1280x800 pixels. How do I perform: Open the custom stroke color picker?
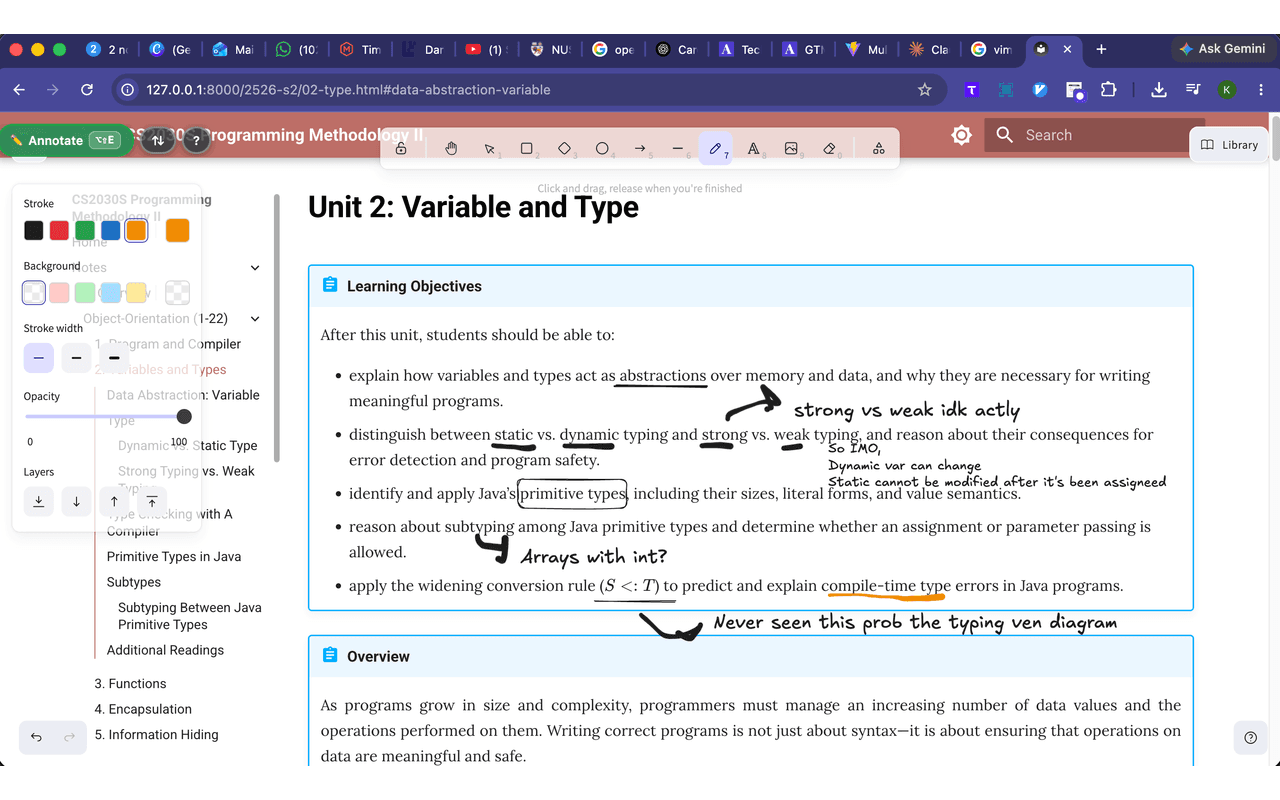coord(177,231)
